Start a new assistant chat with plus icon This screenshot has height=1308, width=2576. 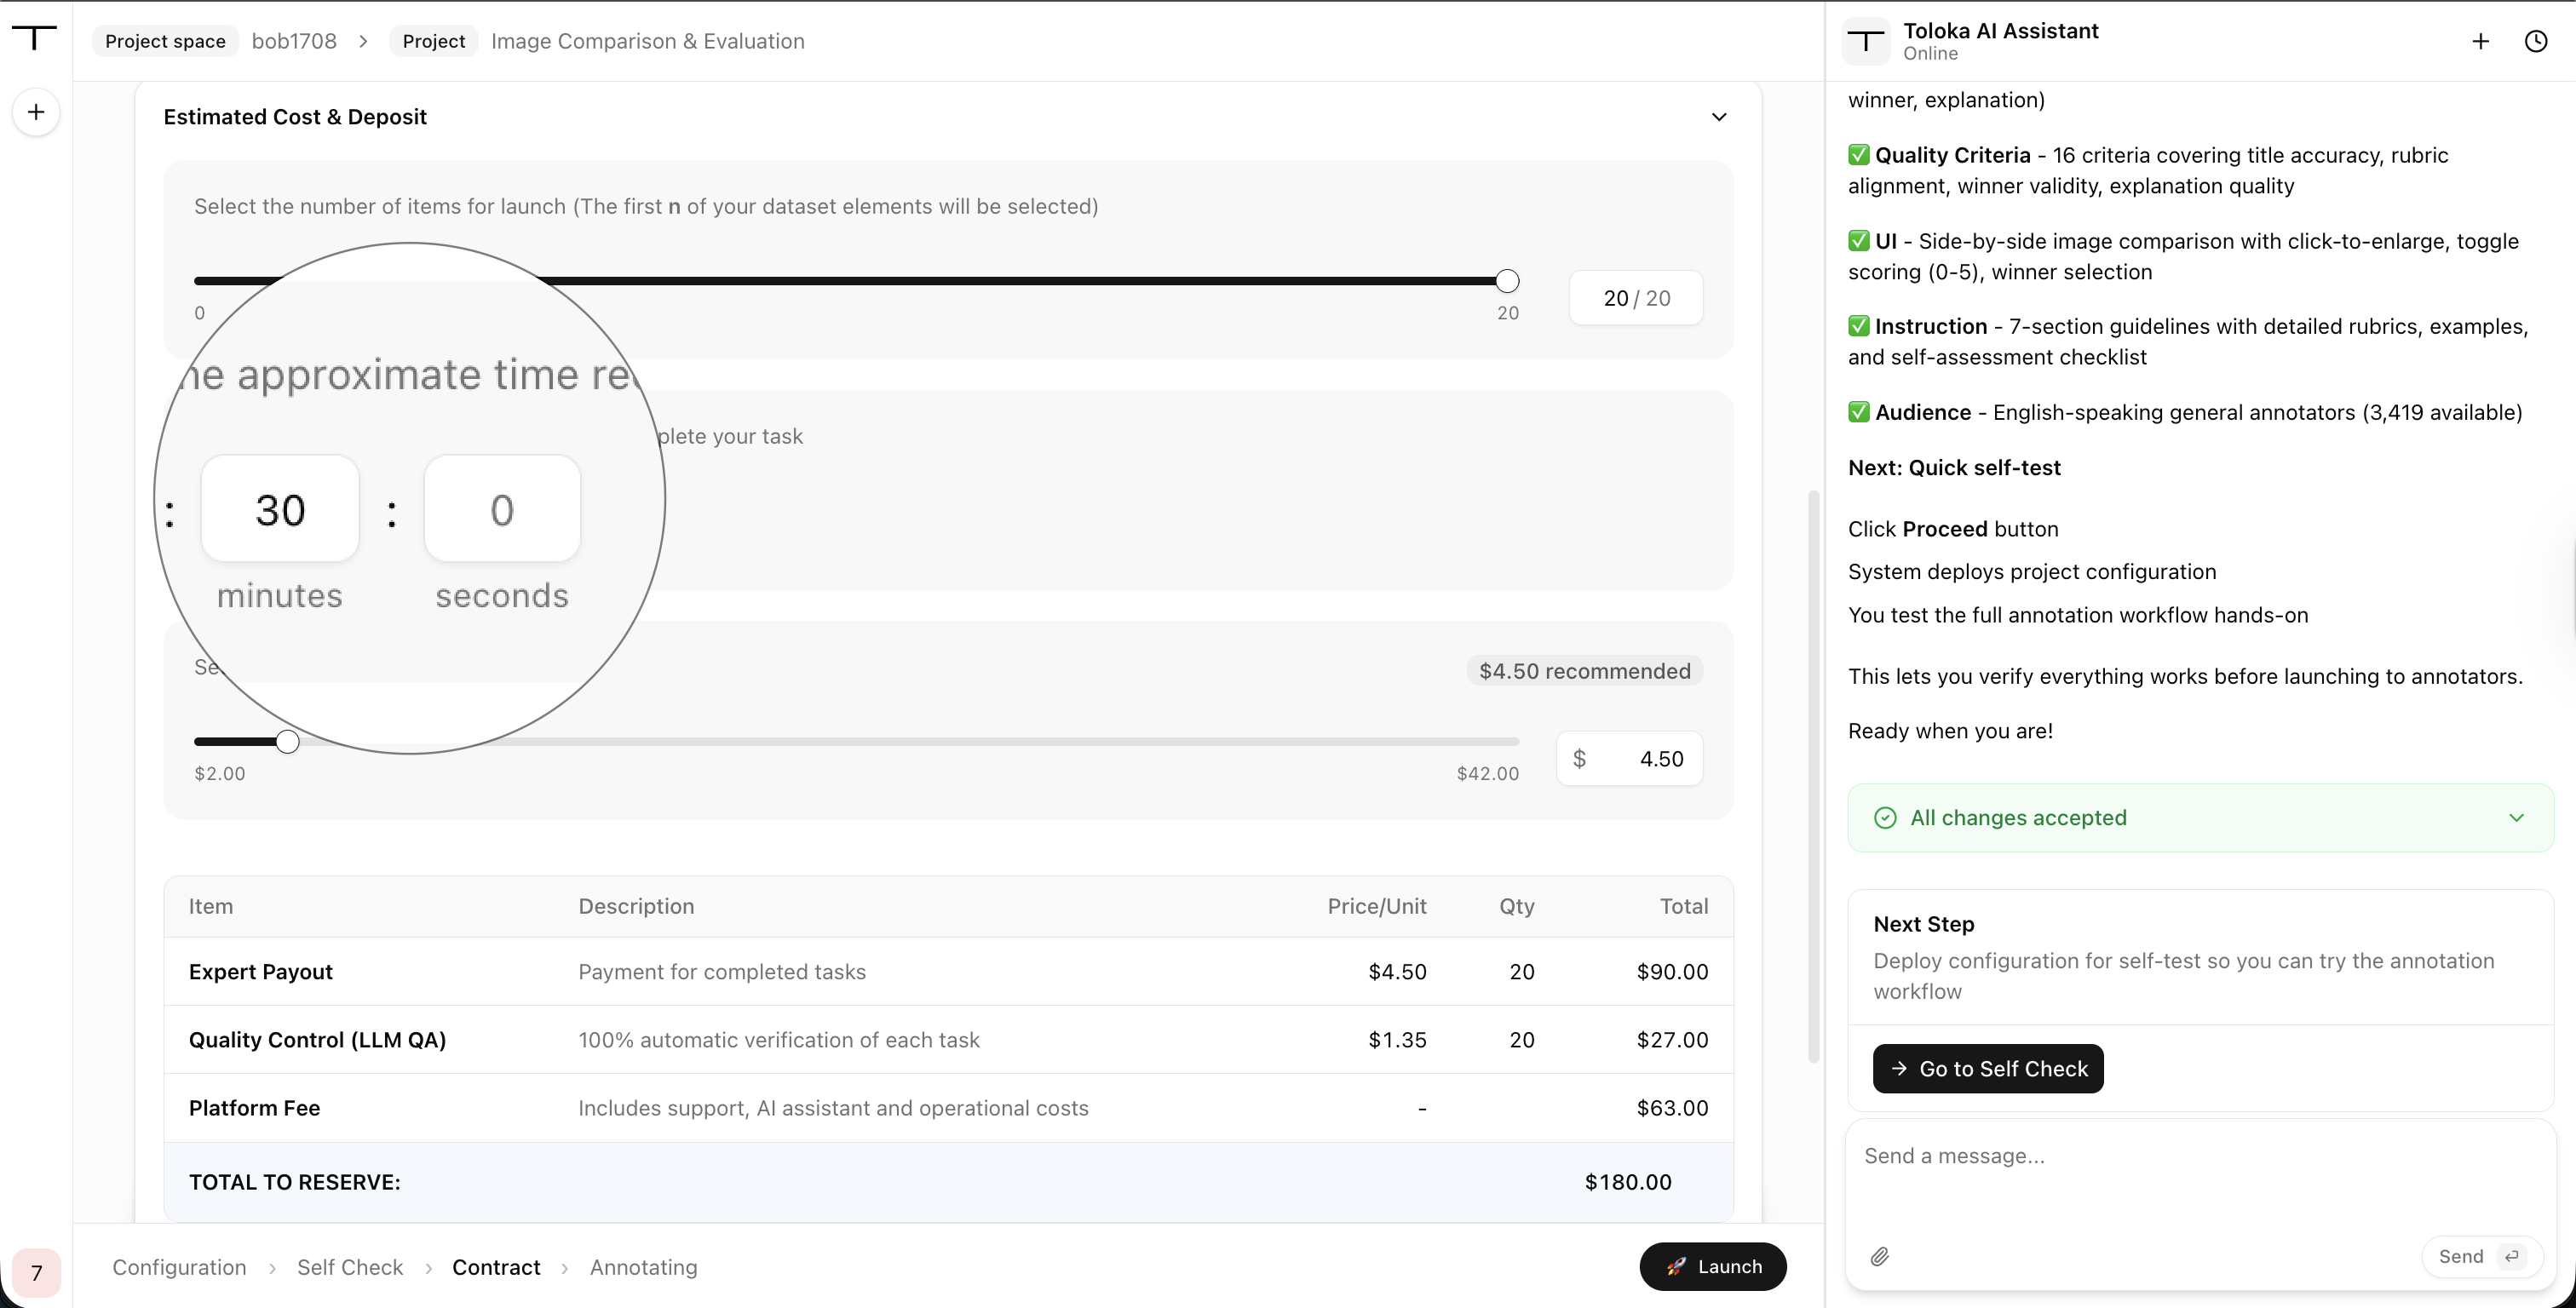(2480, 41)
